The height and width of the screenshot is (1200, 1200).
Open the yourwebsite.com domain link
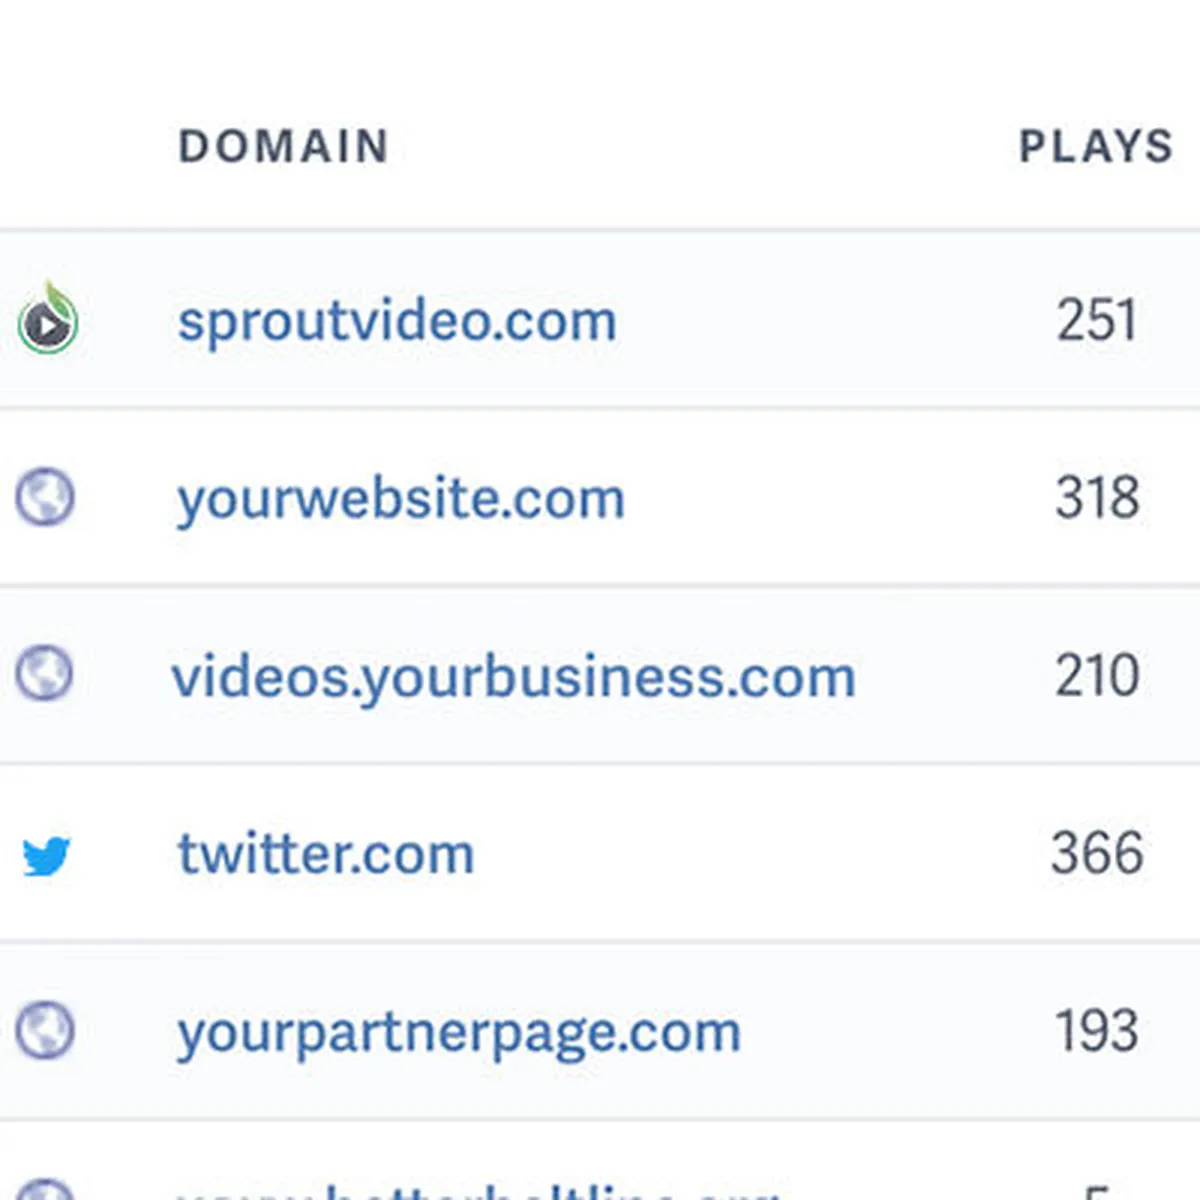click(x=400, y=499)
